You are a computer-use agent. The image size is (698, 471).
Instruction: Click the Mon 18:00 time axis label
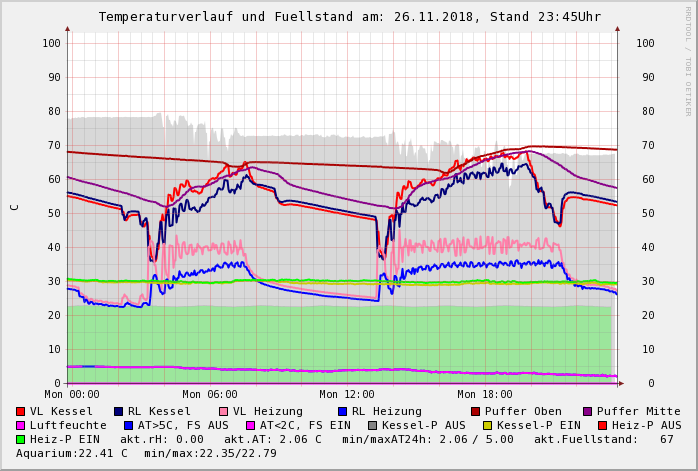coord(484,394)
